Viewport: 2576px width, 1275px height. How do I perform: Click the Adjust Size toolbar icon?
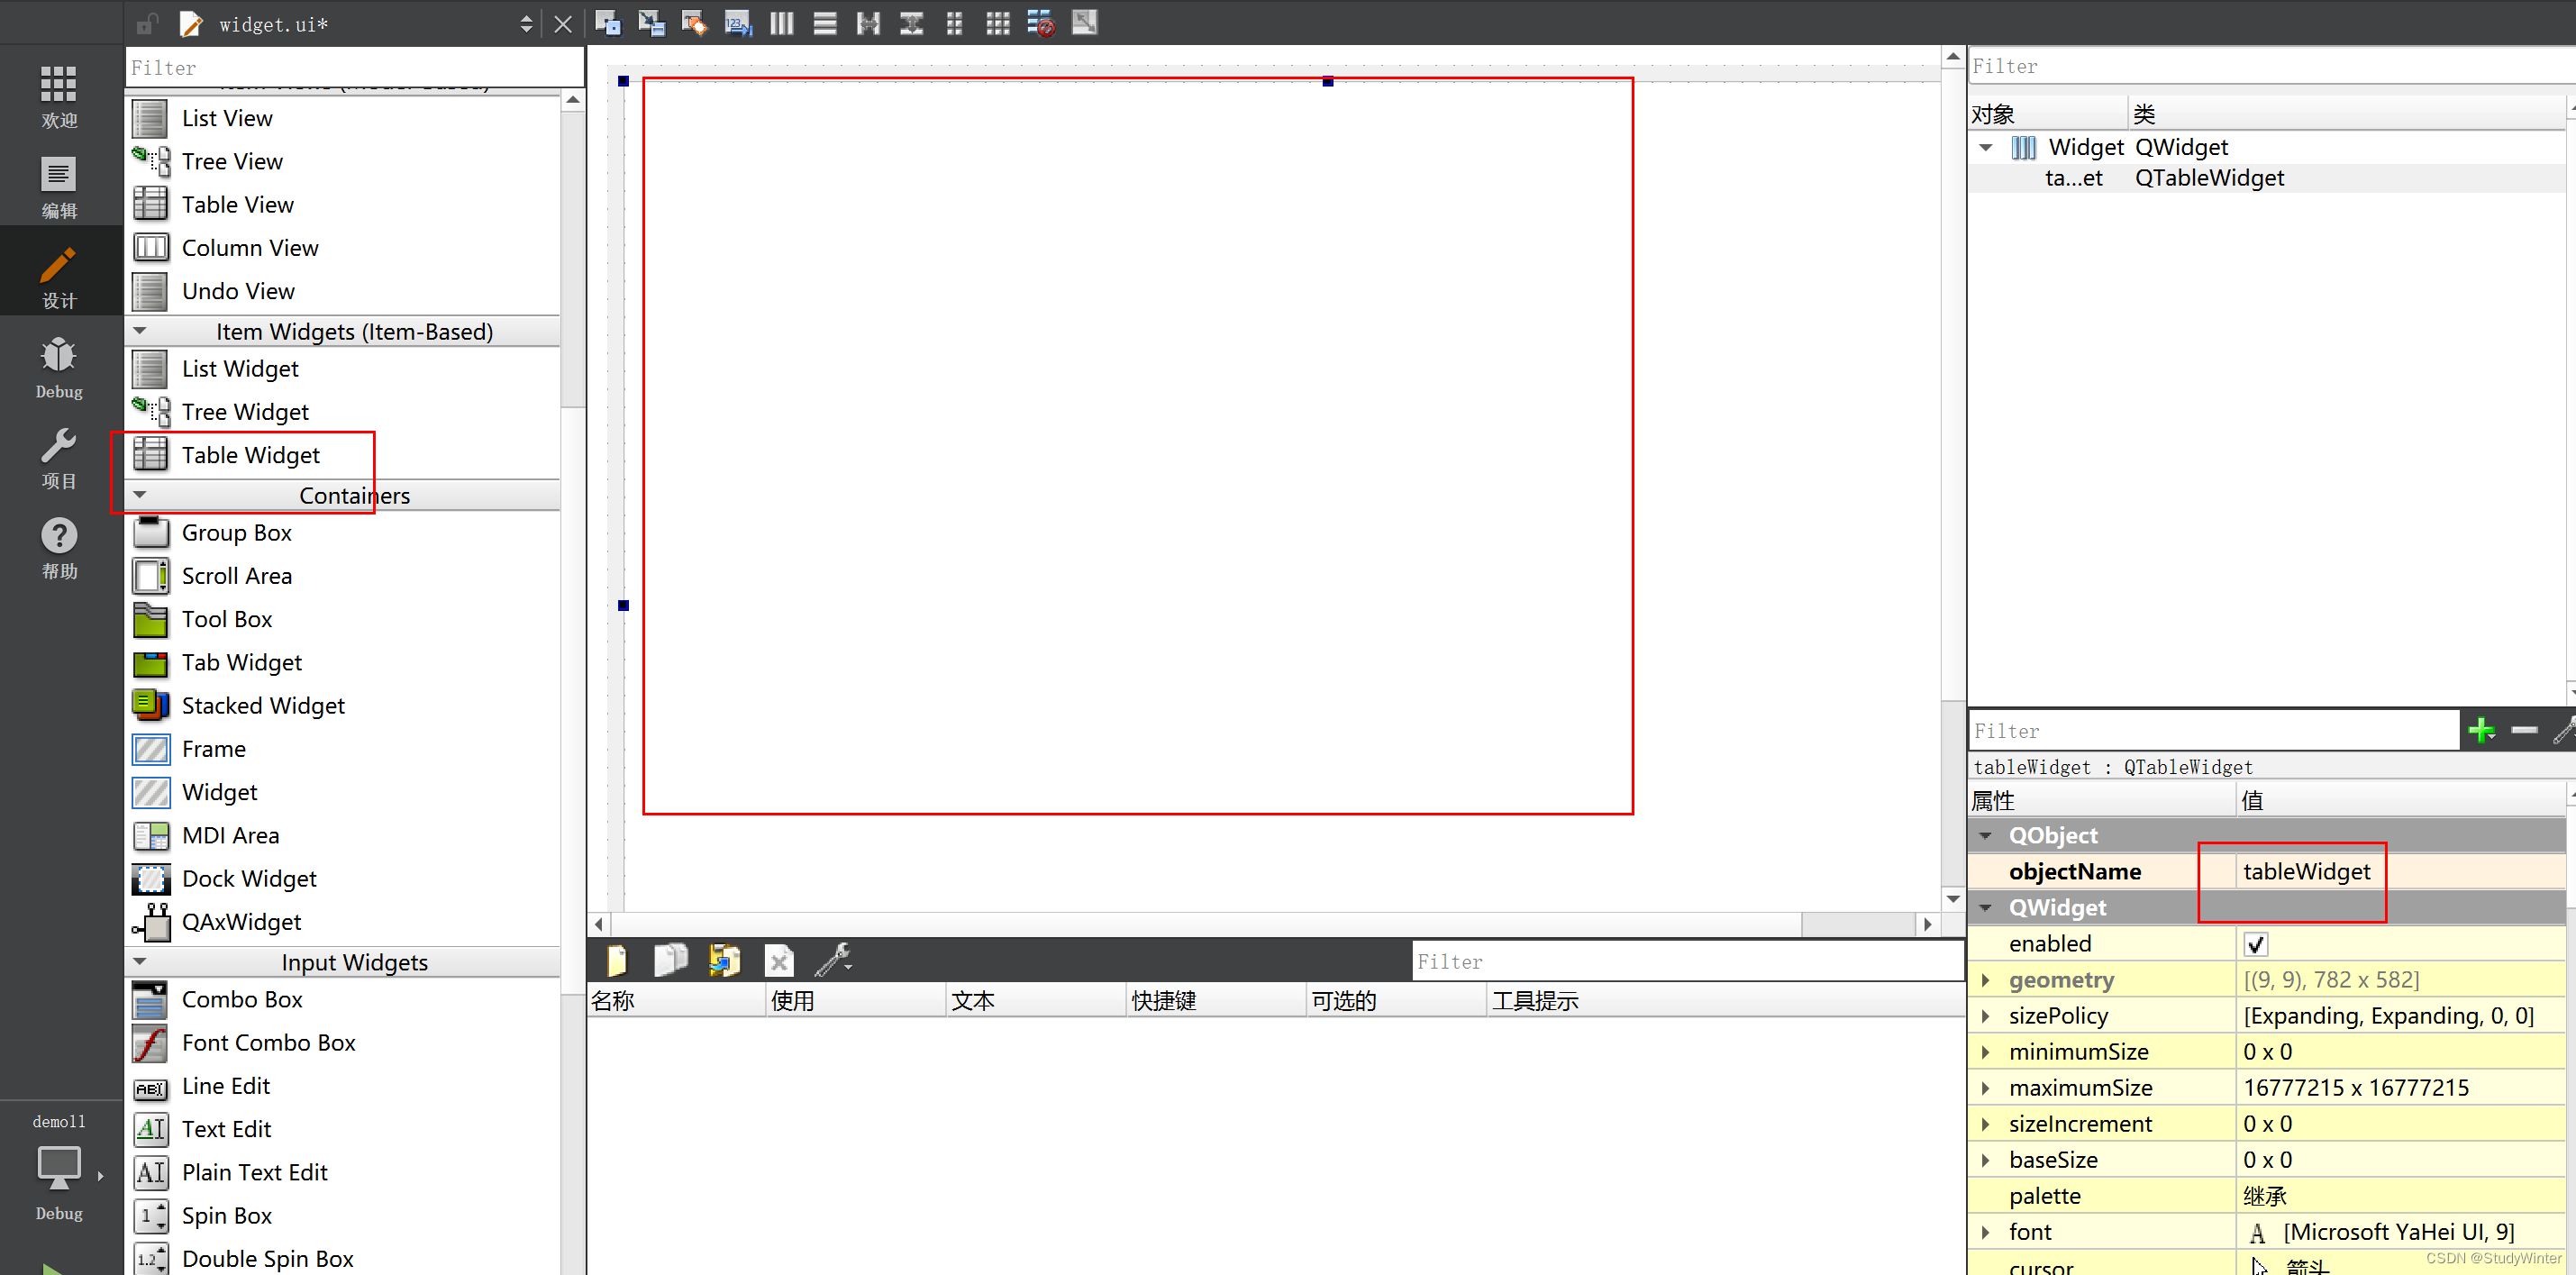[1084, 23]
